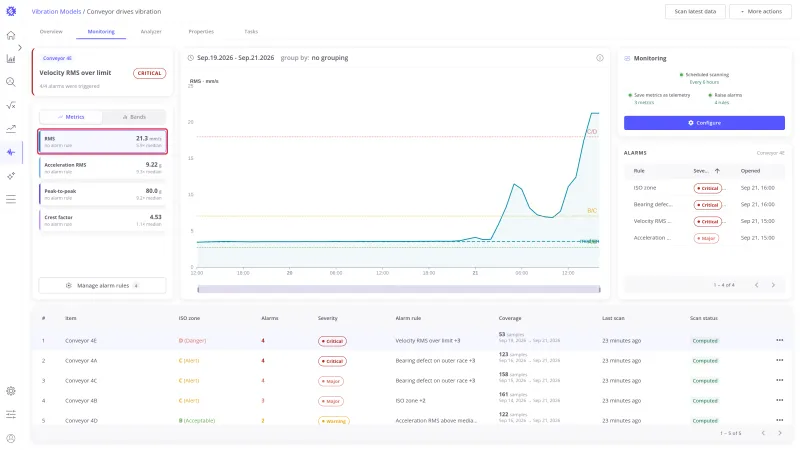The width and height of the screenshot is (800, 450).
Task: Open the user account icon in sidebar
Action: pyautogui.click(x=11, y=438)
